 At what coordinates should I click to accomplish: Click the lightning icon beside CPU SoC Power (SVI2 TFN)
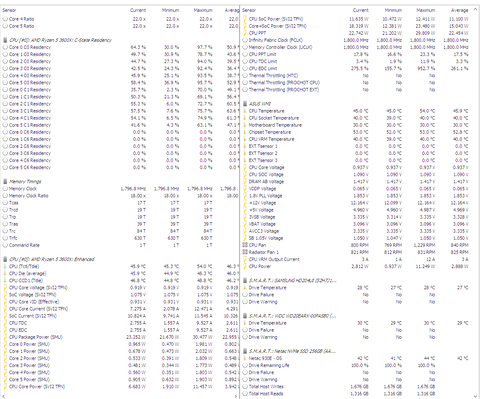point(245,19)
